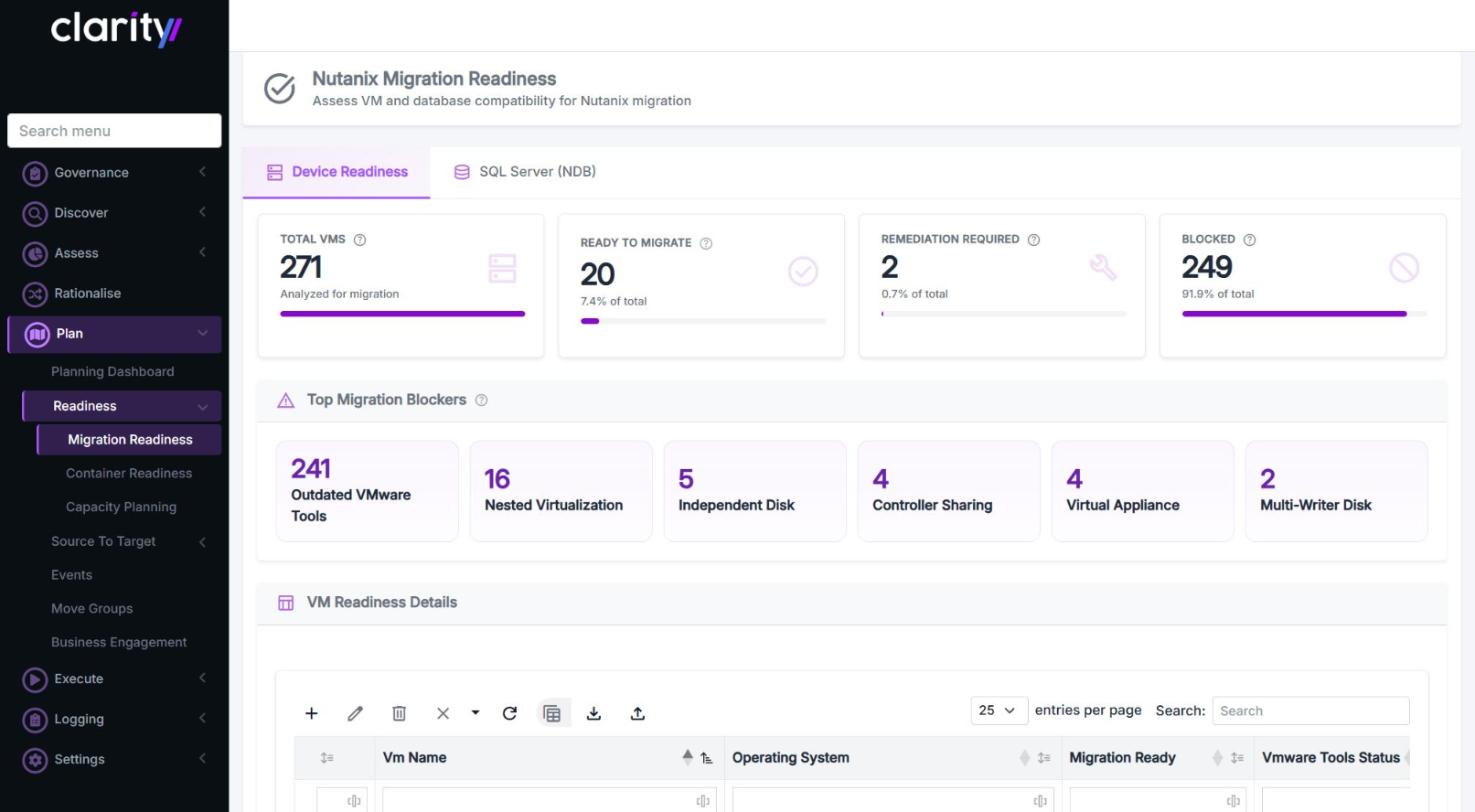1475x812 pixels.
Task: Select the Outdated VMware Tools blocker card
Action: pos(367,491)
